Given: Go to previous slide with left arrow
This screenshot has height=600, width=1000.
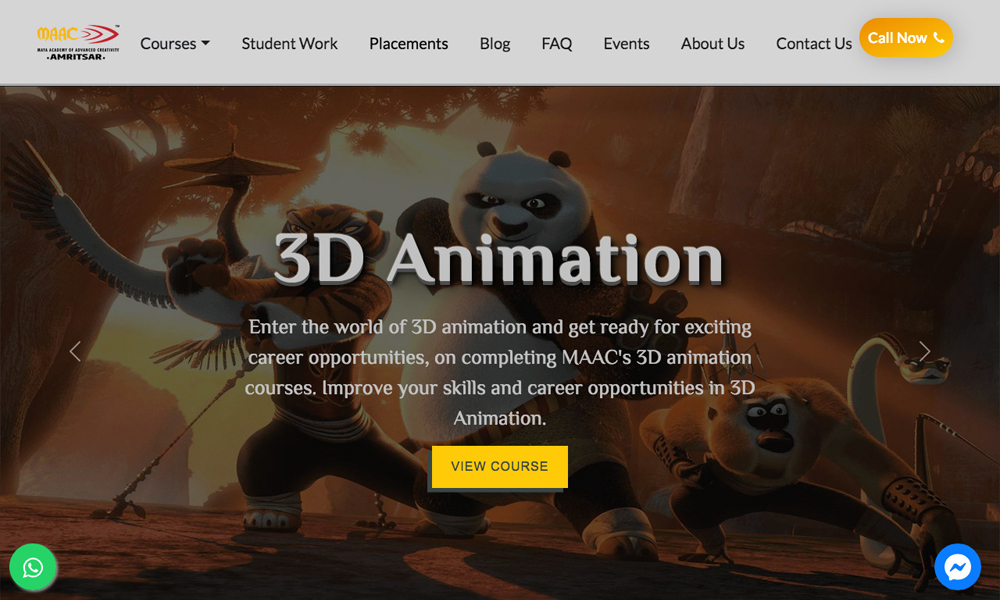Looking at the screenshot, I should click(x=75, y=351).
